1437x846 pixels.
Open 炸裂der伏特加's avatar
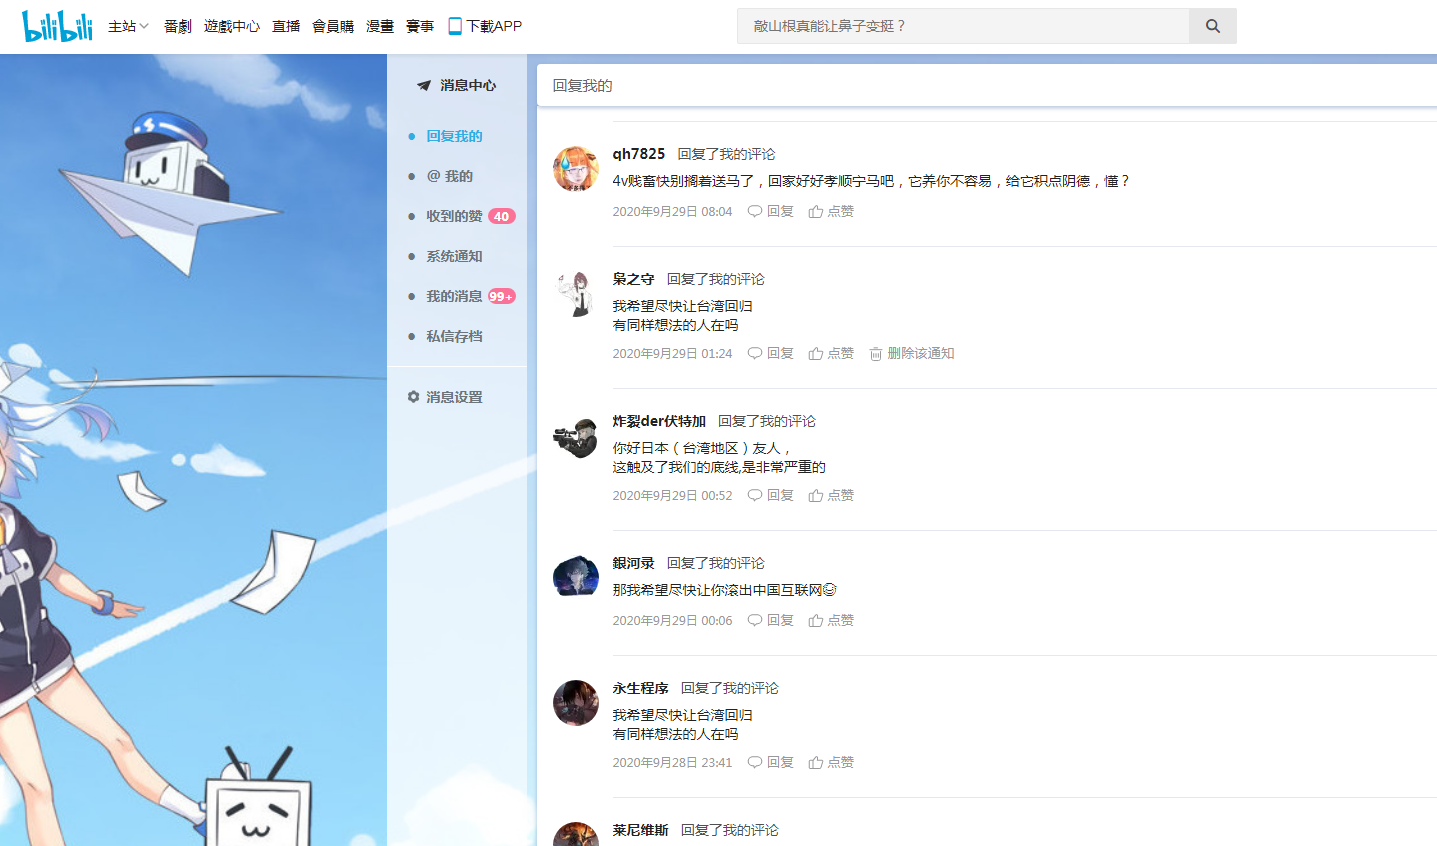pos(576,436)
